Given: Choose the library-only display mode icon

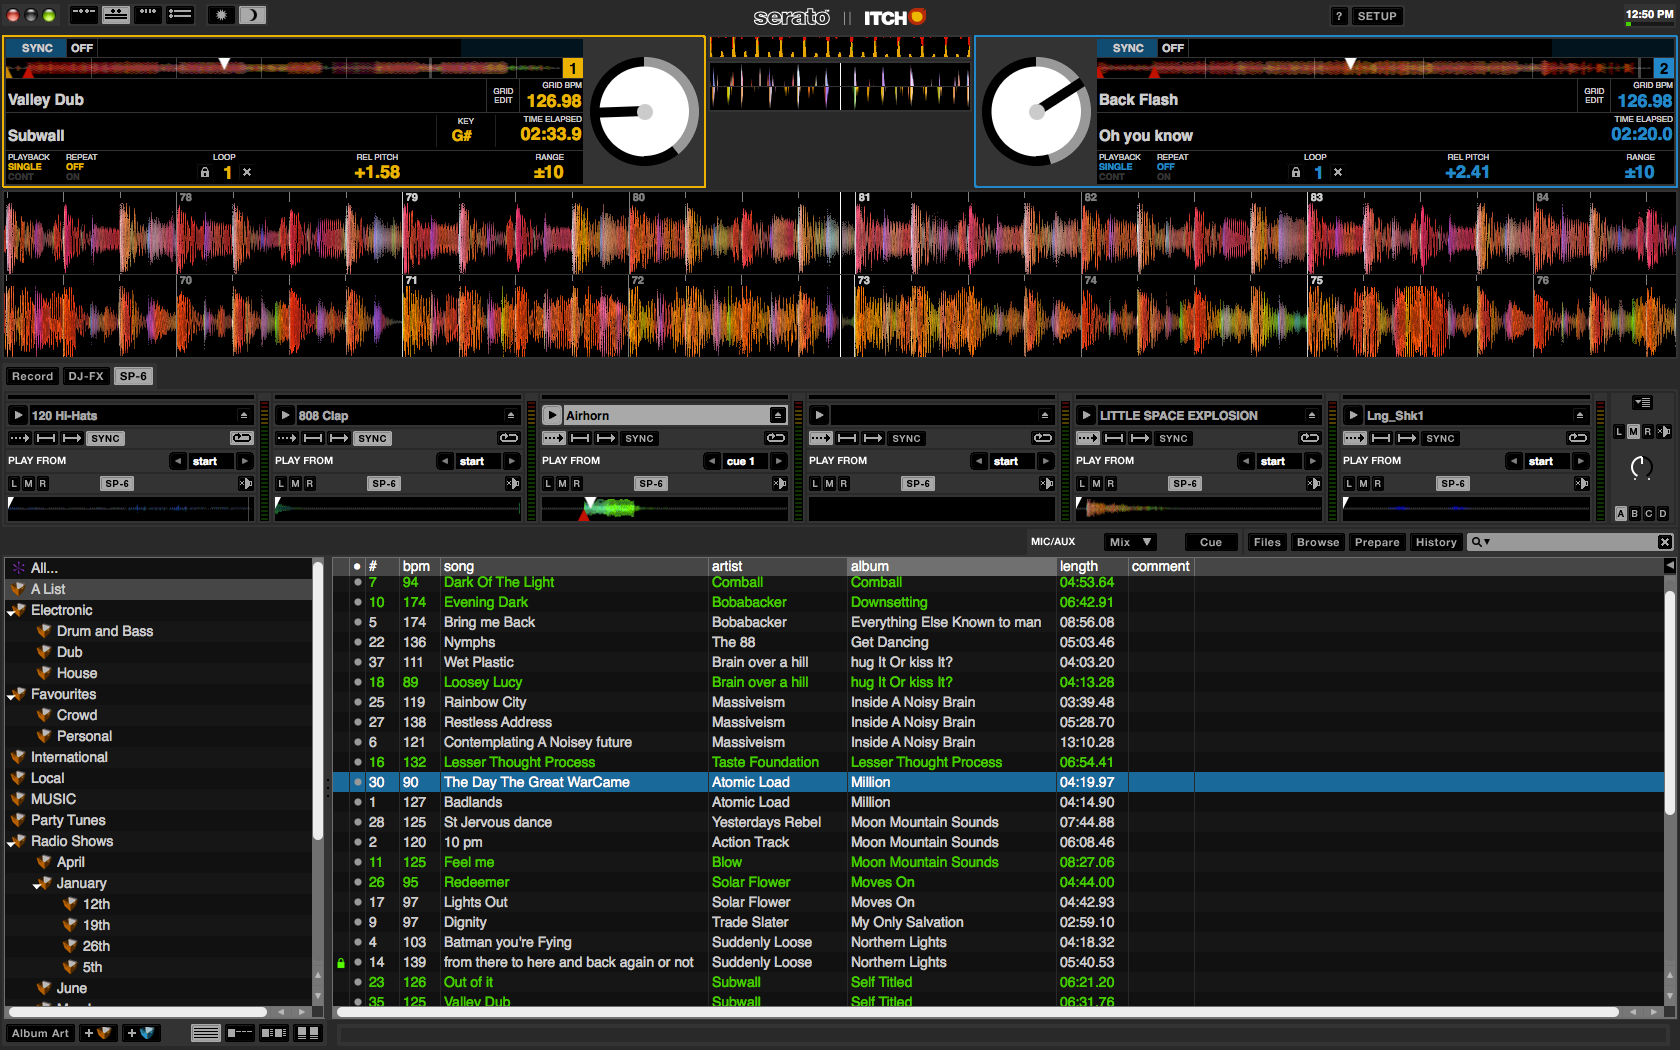Looking at the screenshot, I should click(180, 15).
